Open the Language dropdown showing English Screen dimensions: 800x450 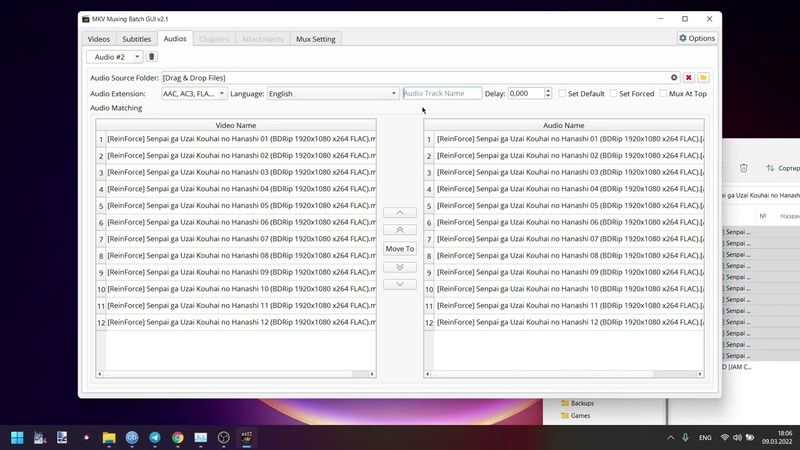333,93
